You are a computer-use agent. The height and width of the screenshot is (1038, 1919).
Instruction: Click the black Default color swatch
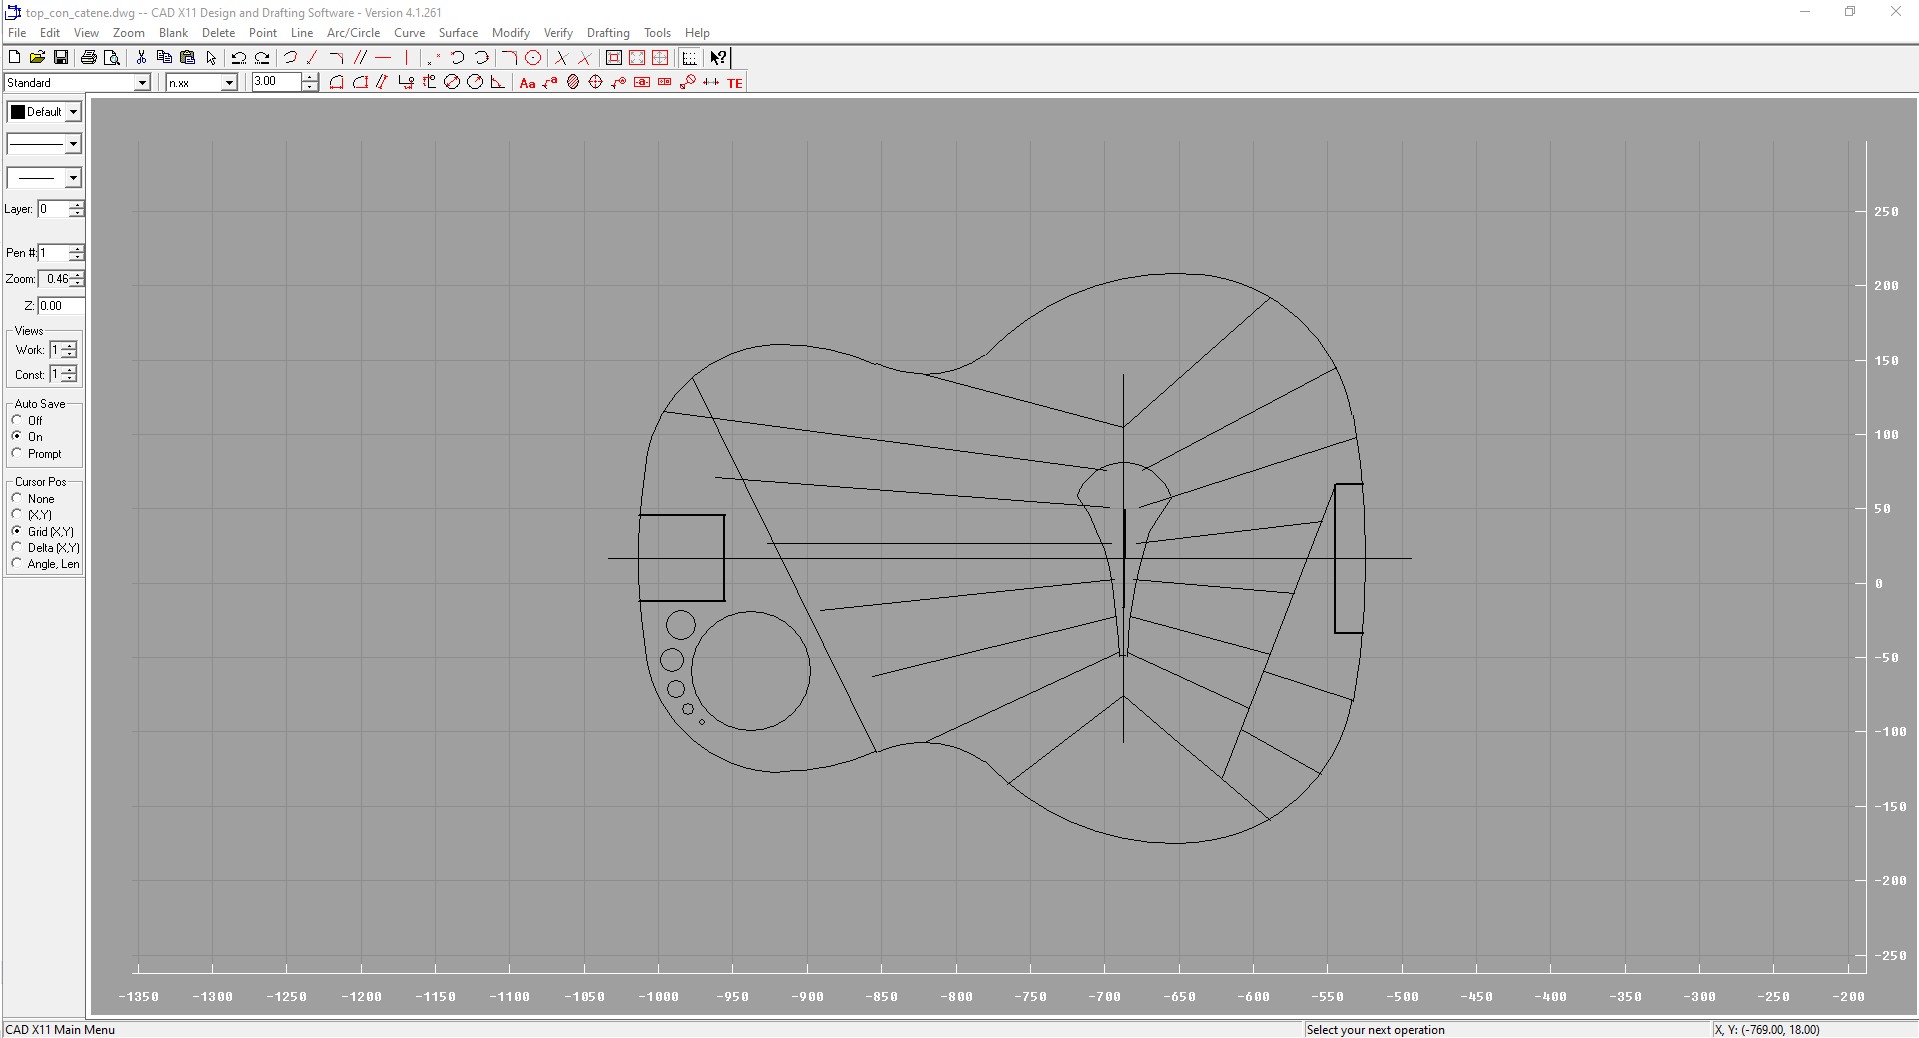18,112
